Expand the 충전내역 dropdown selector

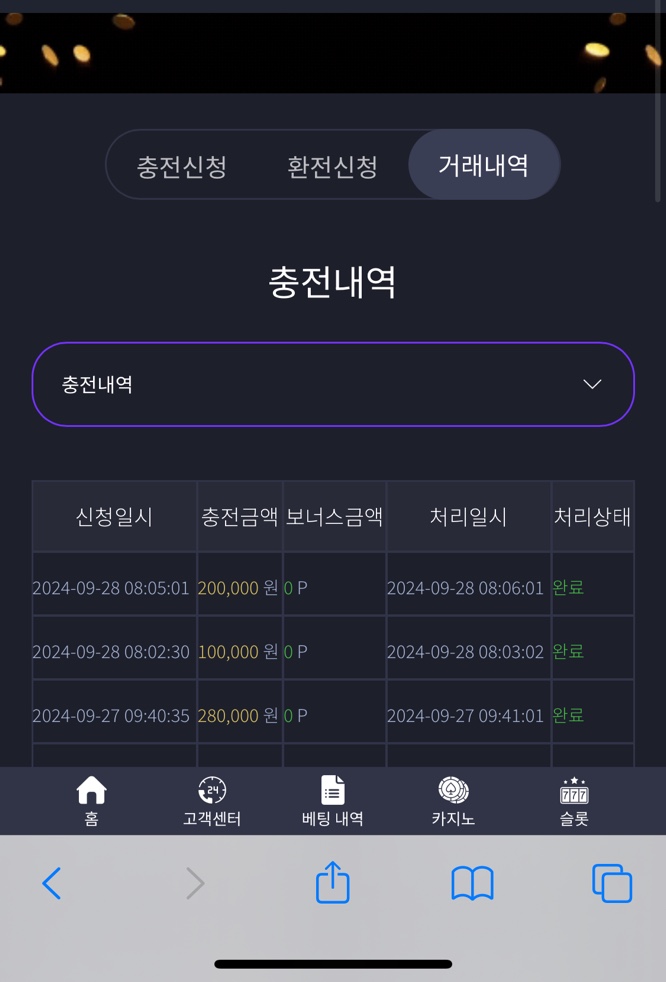(333, 384)
